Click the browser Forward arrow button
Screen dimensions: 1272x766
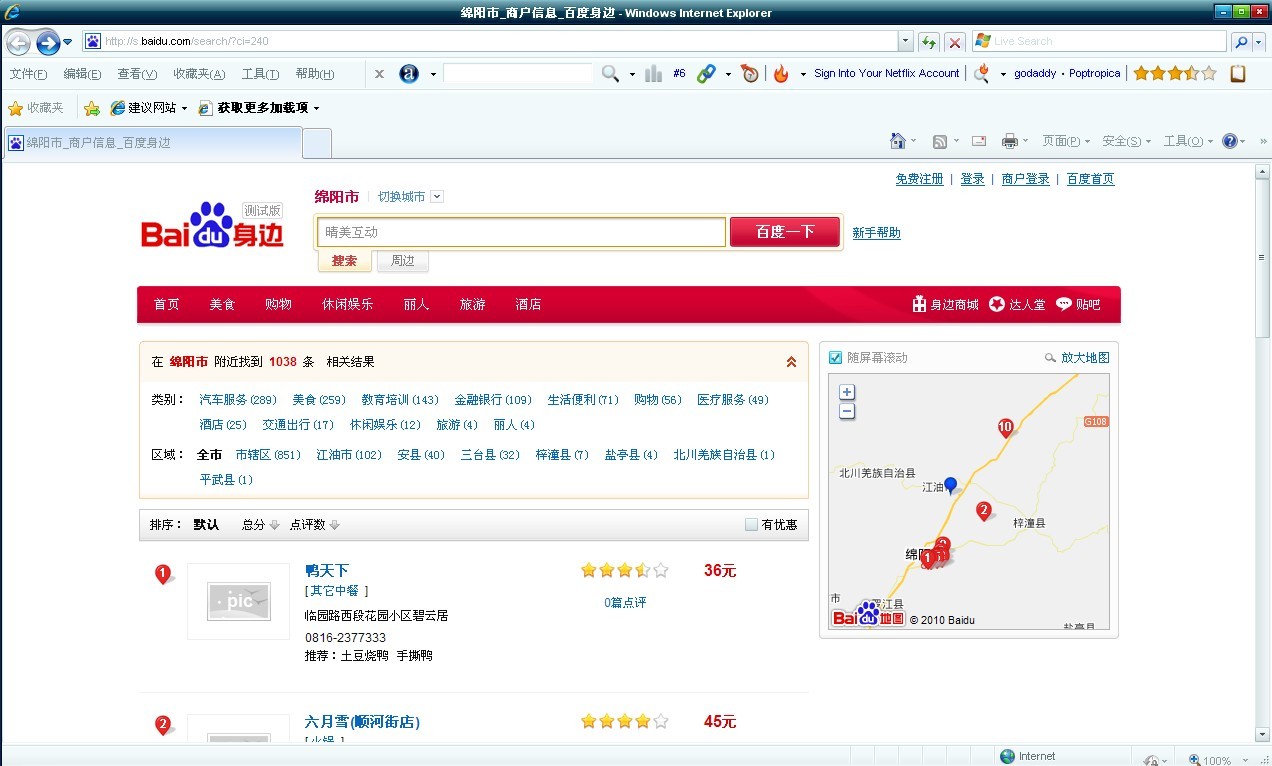pyautogui.click(x=48, y=42)
